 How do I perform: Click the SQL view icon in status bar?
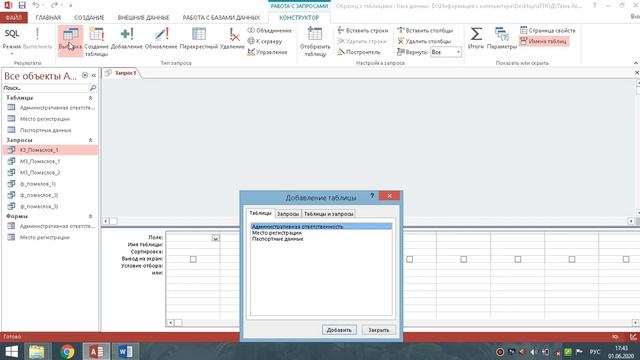tap(615, 337)
